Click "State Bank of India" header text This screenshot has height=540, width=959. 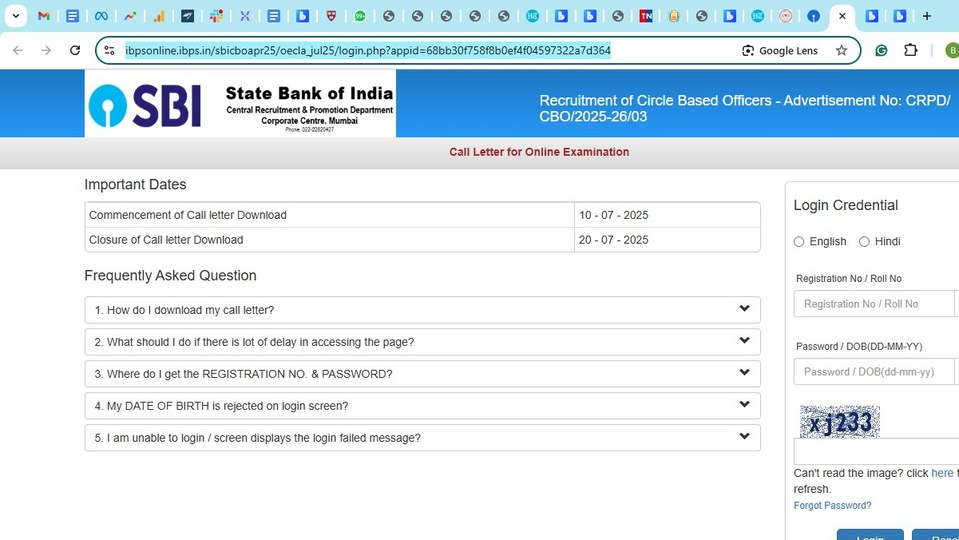click(x=309, y=94)
